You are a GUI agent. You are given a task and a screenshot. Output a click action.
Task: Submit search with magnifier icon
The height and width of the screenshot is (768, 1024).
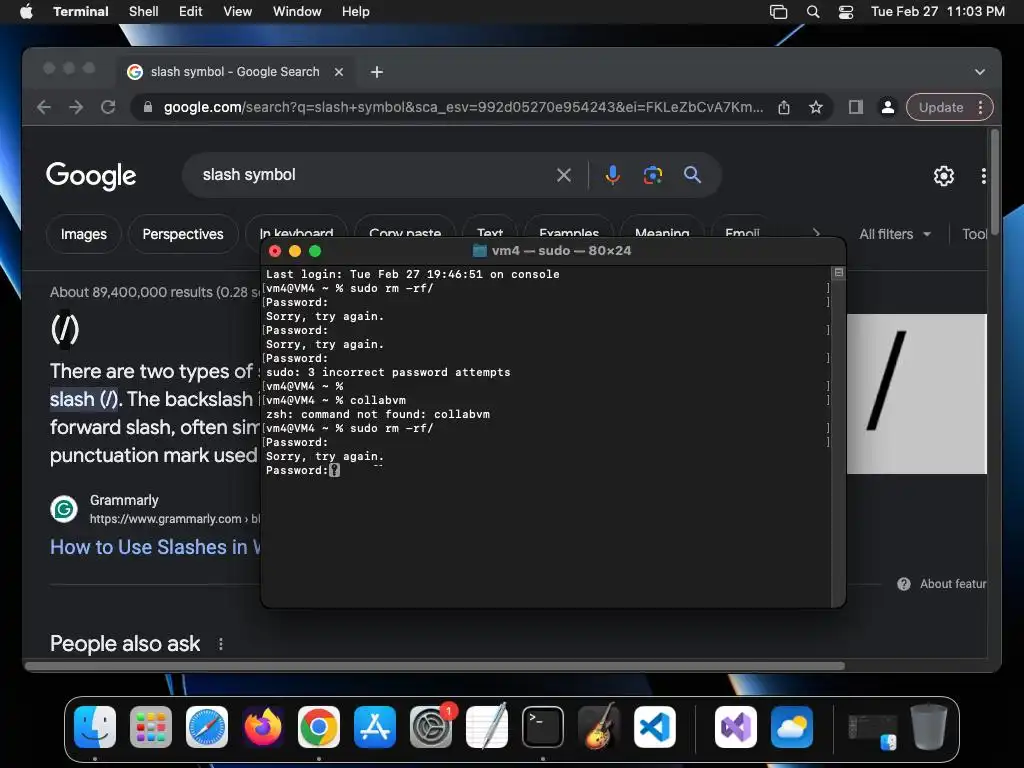tap(692, 175)
